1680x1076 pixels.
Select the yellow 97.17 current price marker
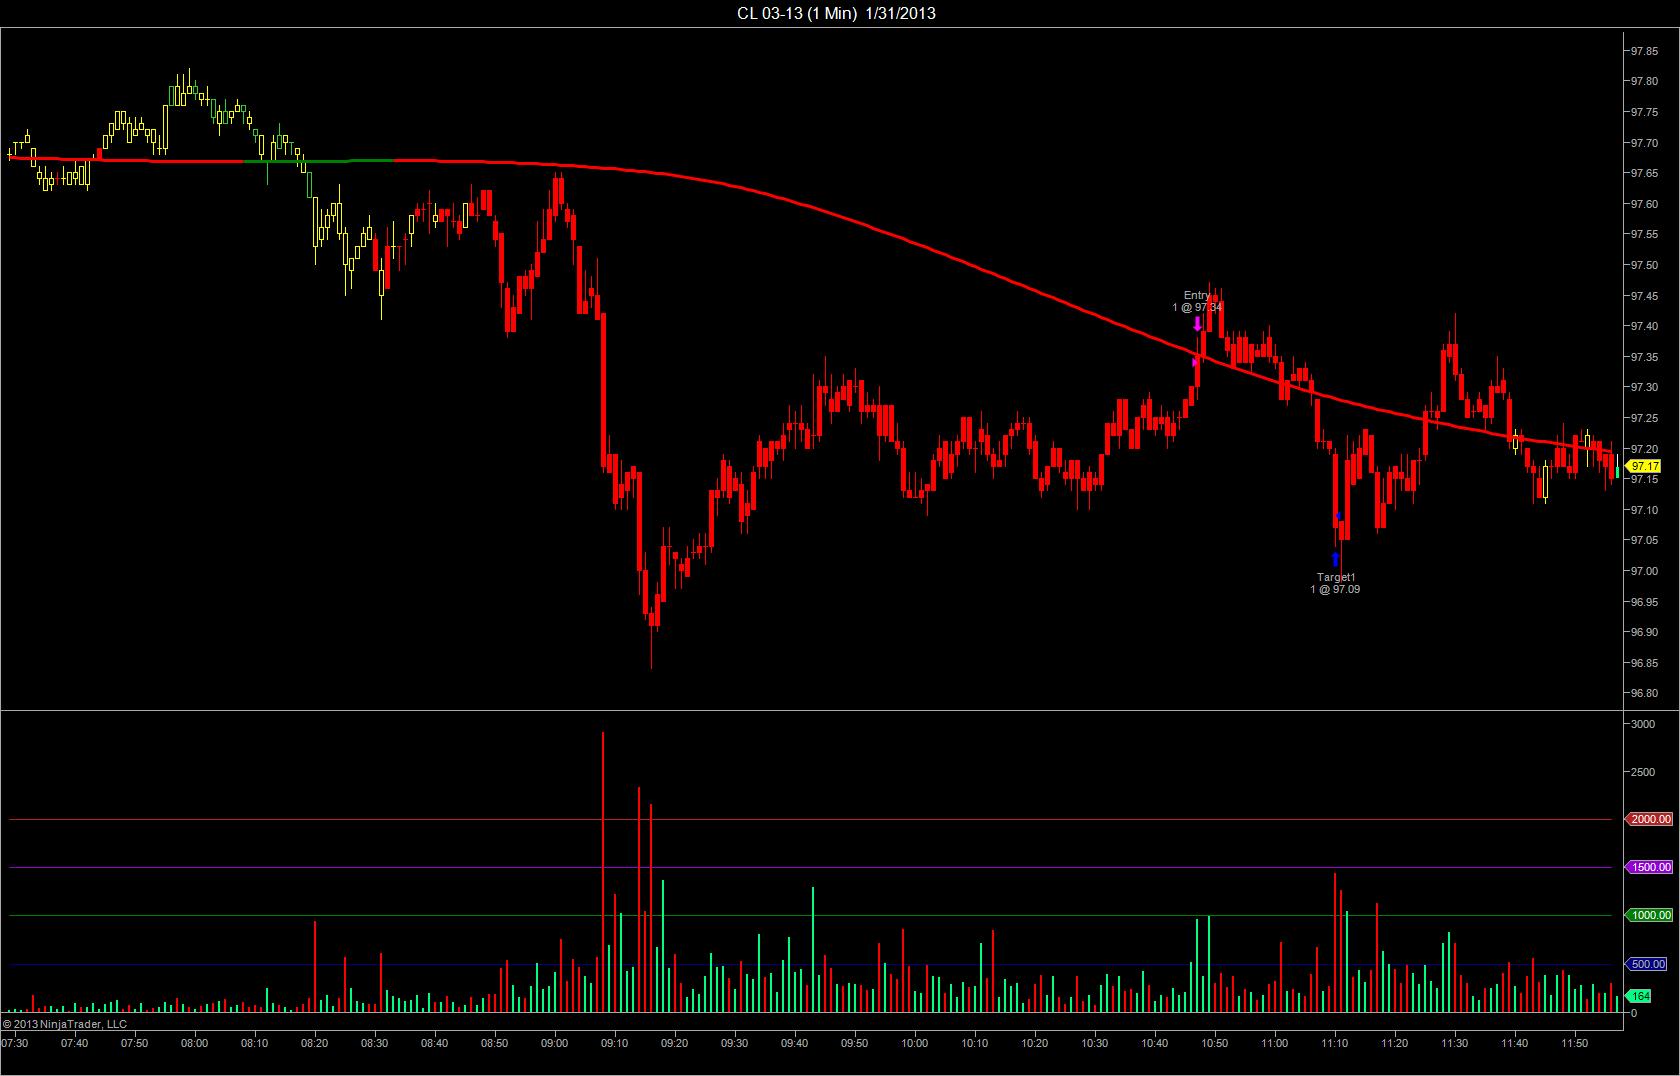(x=1644, y=466)
